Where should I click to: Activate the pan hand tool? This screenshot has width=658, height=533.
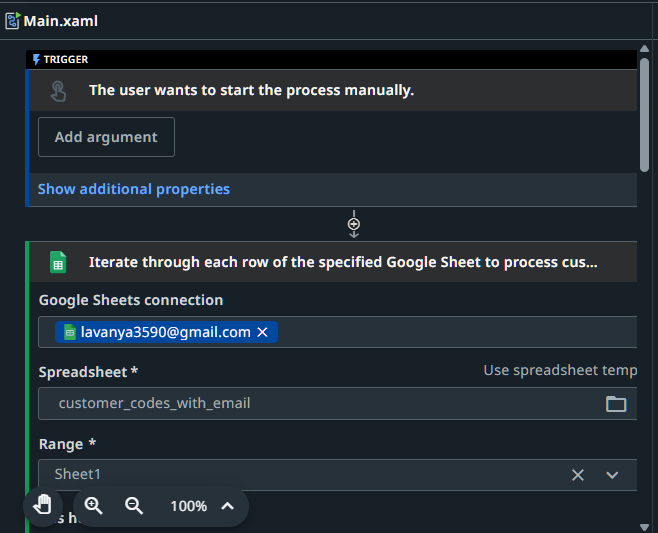click(x=43, y=505)
